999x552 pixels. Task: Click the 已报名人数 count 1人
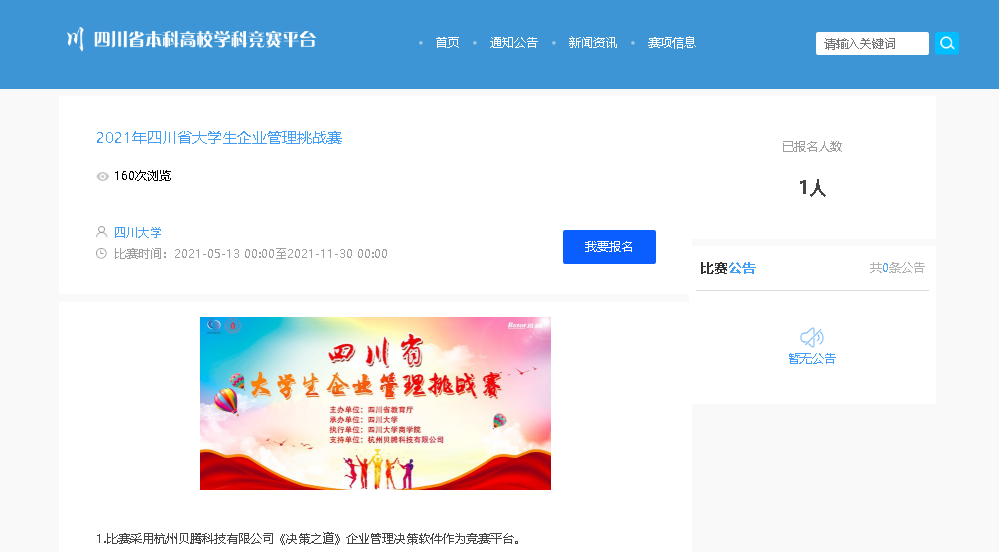(812, 187)
